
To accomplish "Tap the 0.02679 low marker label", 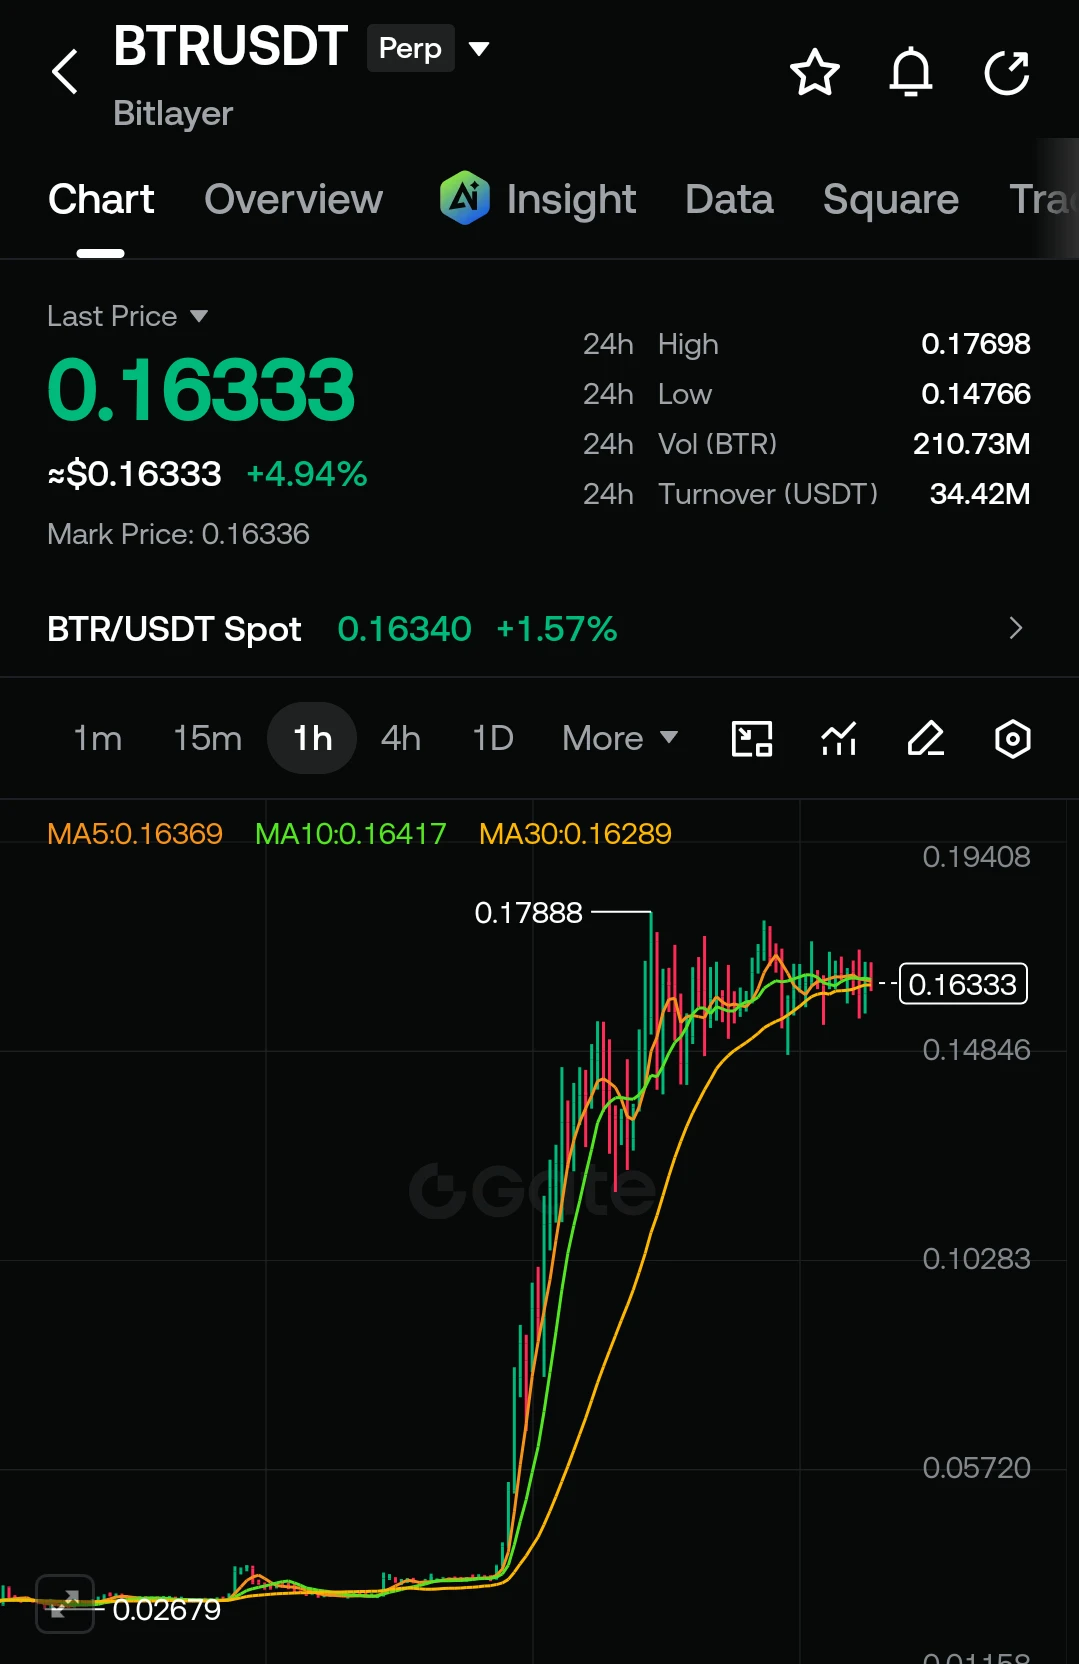I will [166, 1609].
